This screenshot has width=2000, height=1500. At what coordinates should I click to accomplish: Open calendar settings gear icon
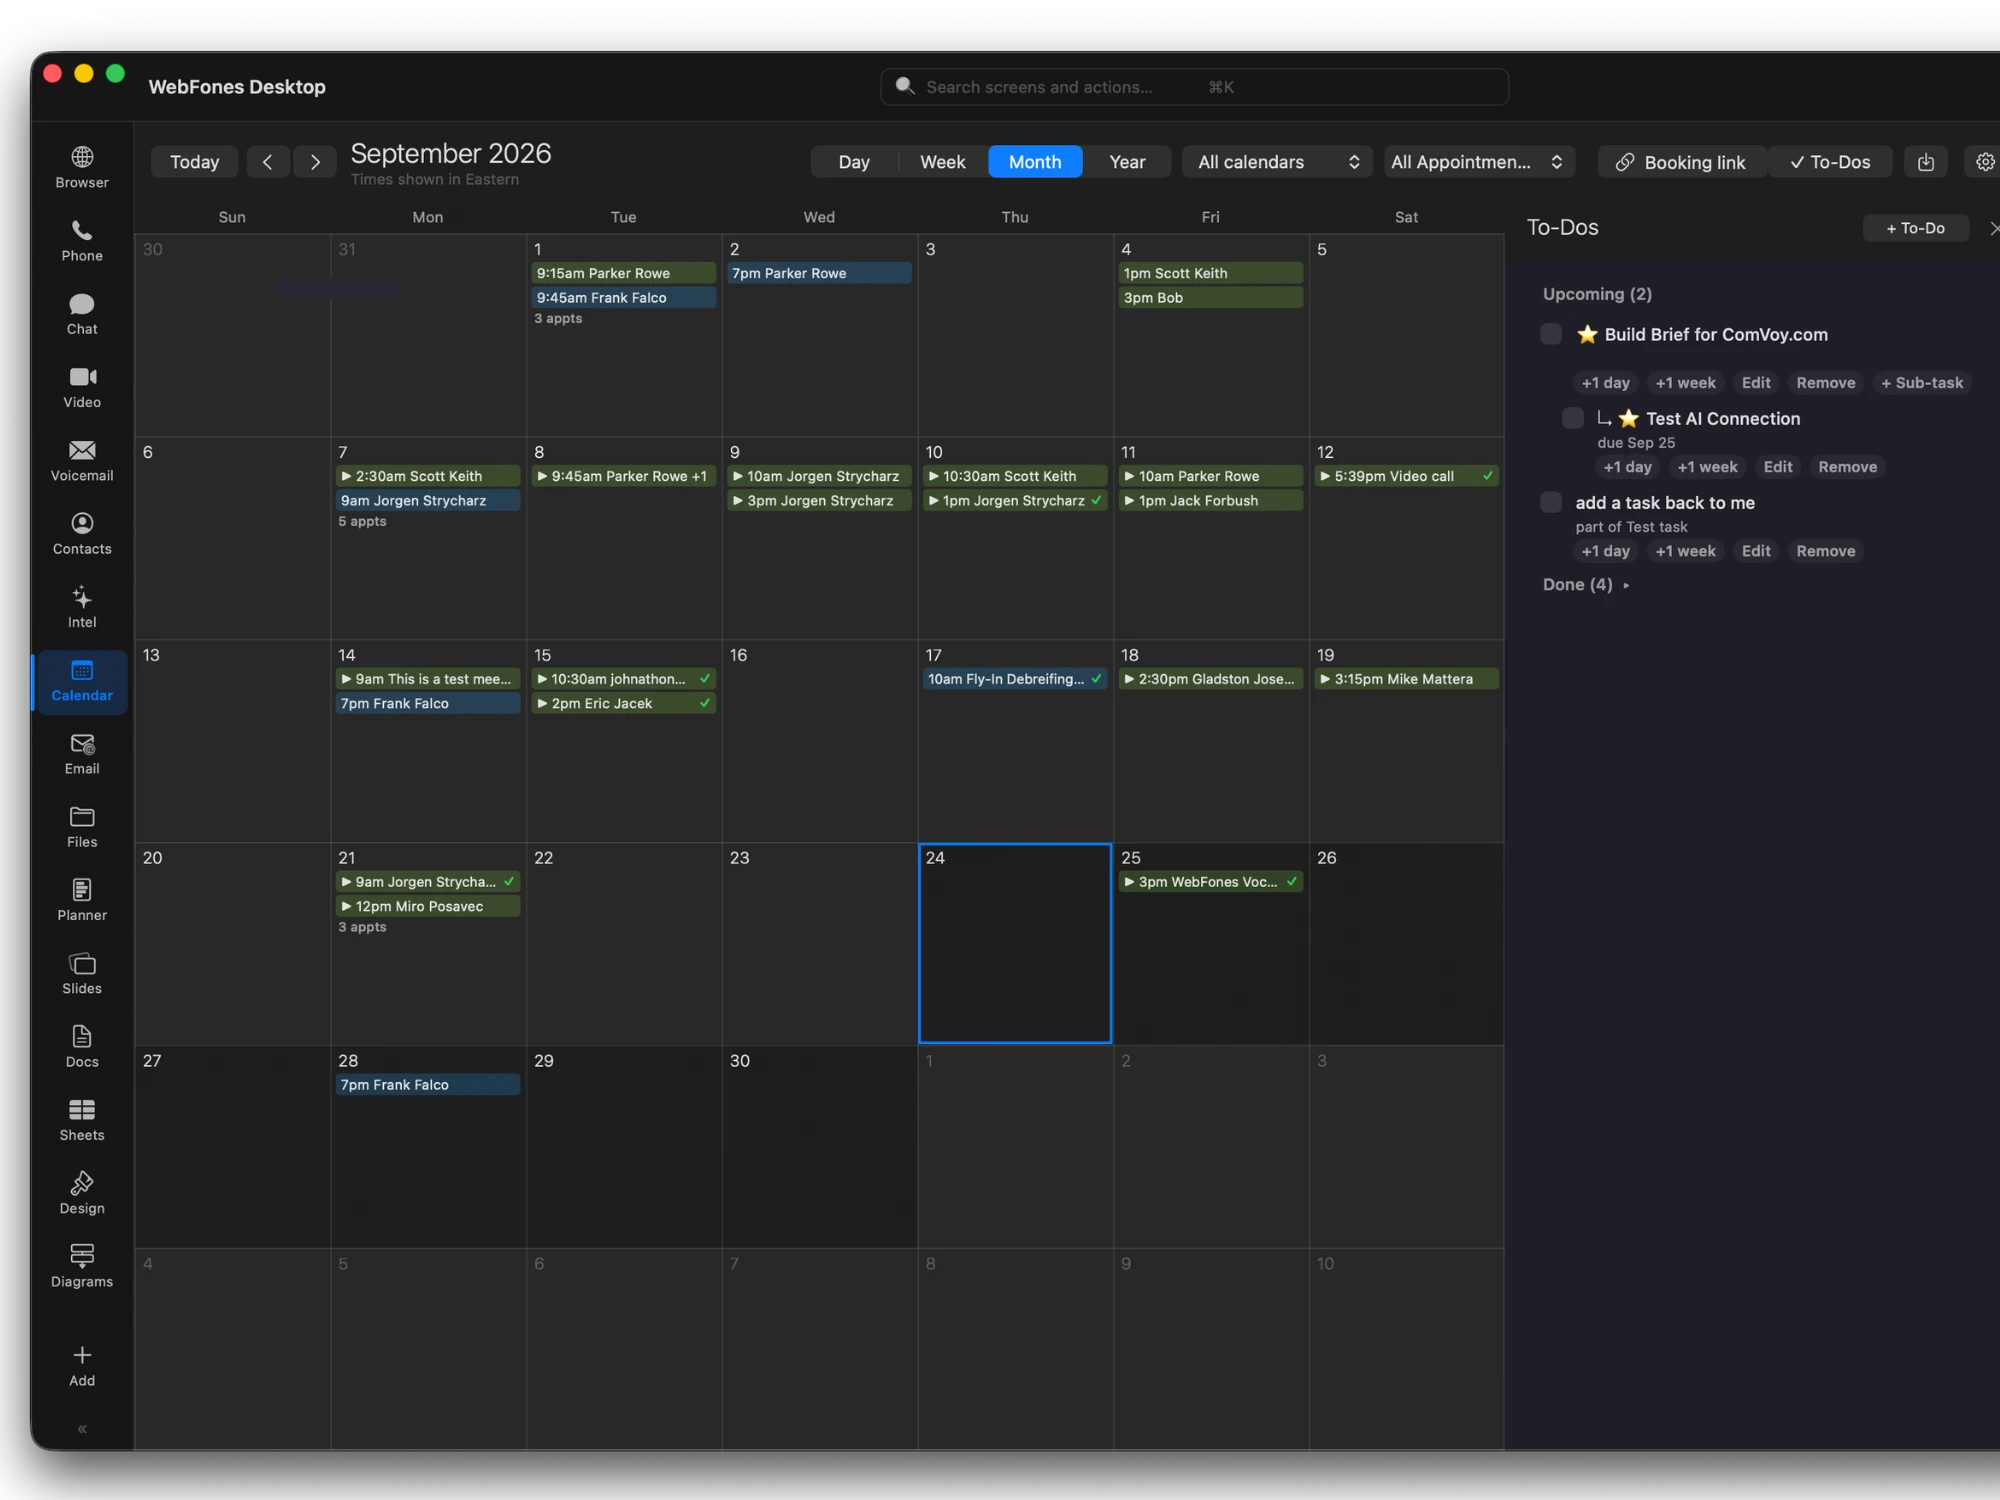[1985, 162]
